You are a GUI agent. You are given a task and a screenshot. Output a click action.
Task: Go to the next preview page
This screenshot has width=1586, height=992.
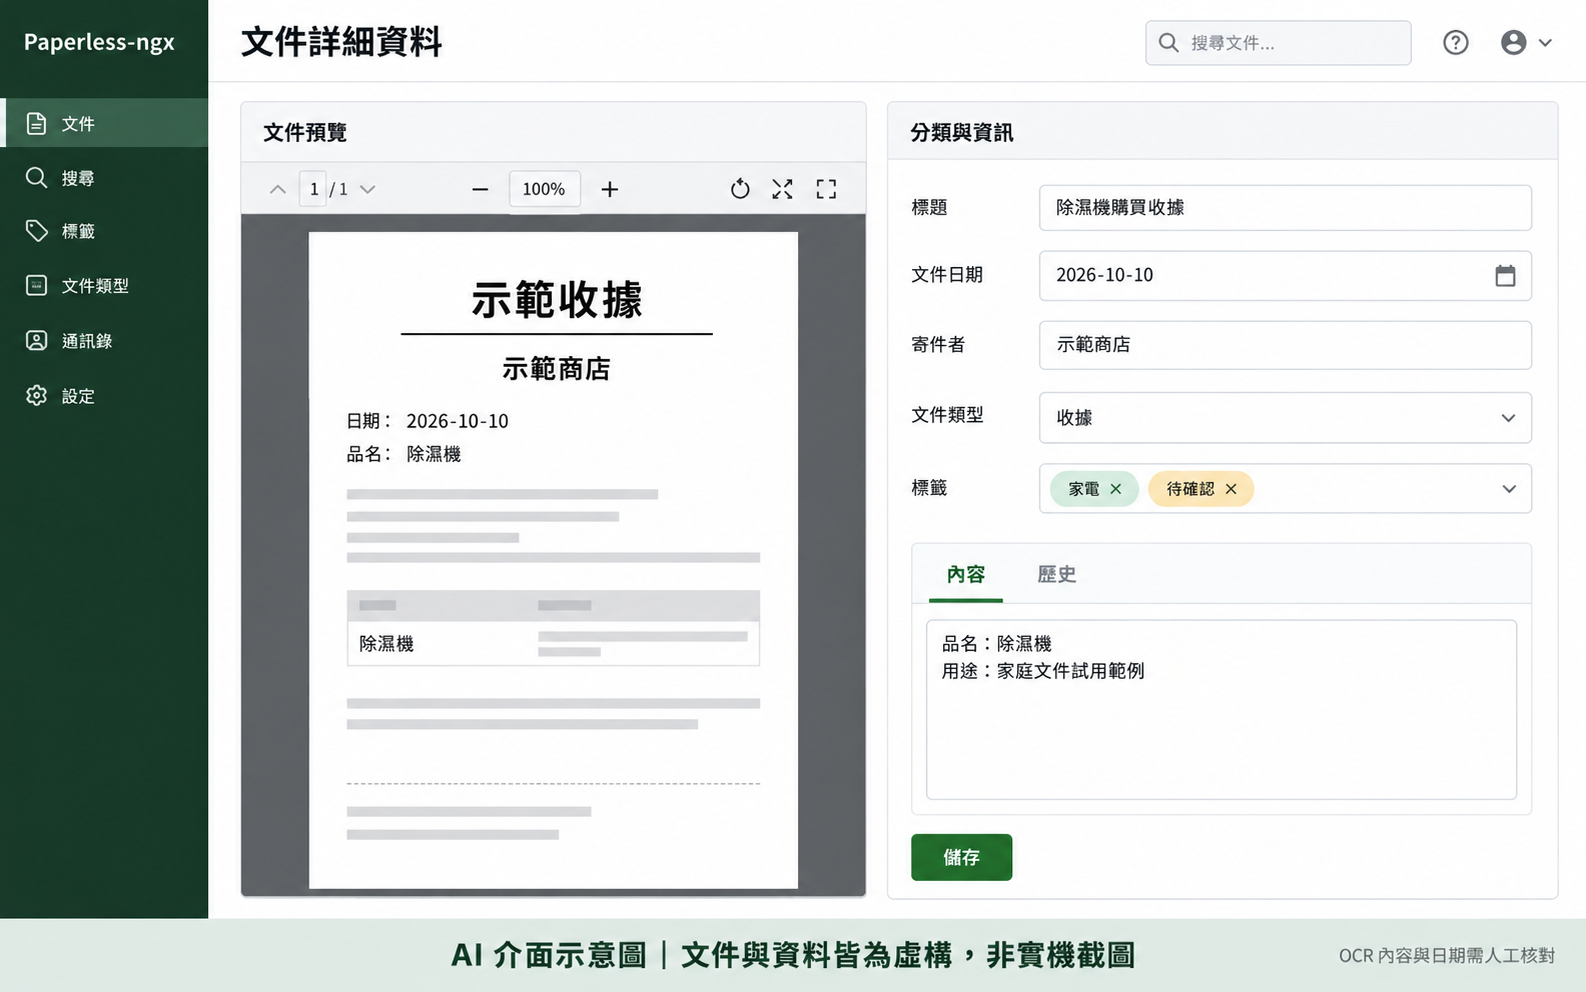[368, 189]
